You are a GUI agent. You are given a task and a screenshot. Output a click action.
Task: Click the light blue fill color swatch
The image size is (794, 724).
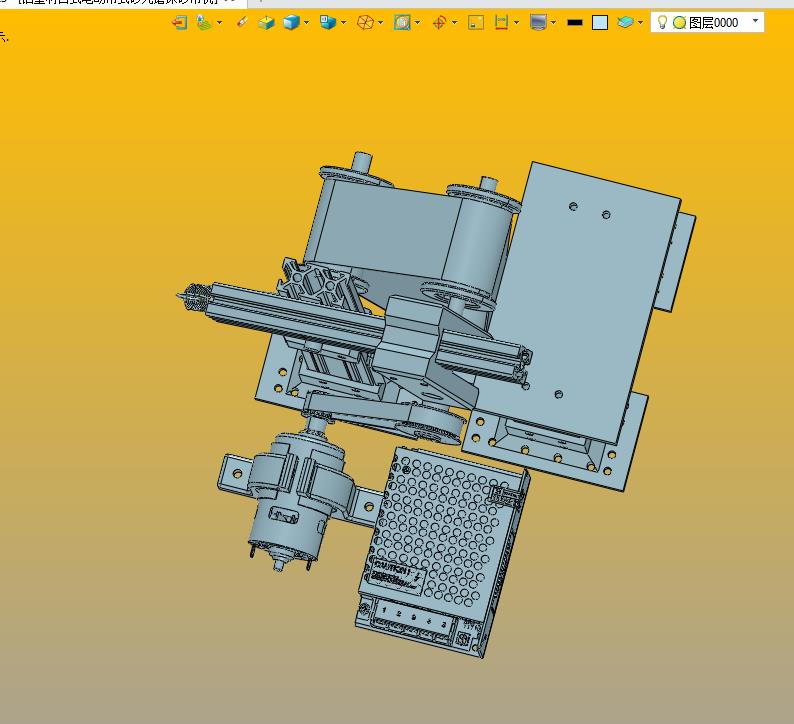[600, 23]
